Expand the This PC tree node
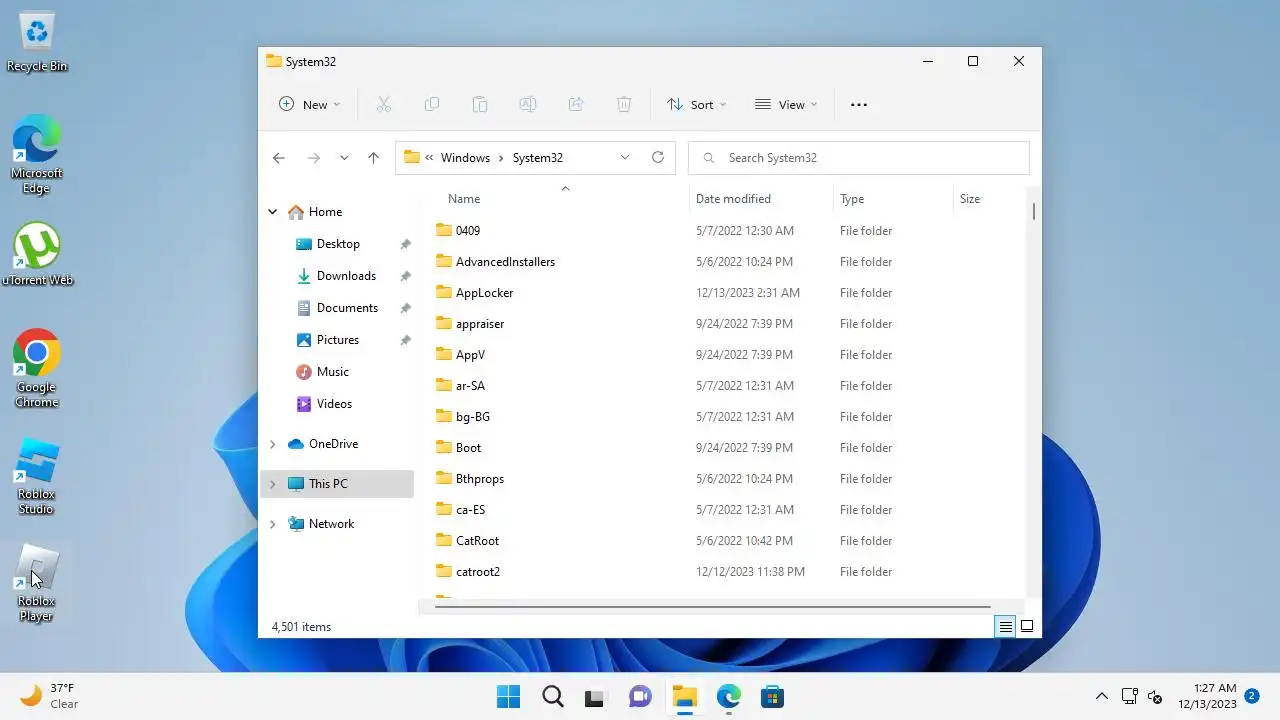Screen dimensions: 1280x720 [272, 484]
